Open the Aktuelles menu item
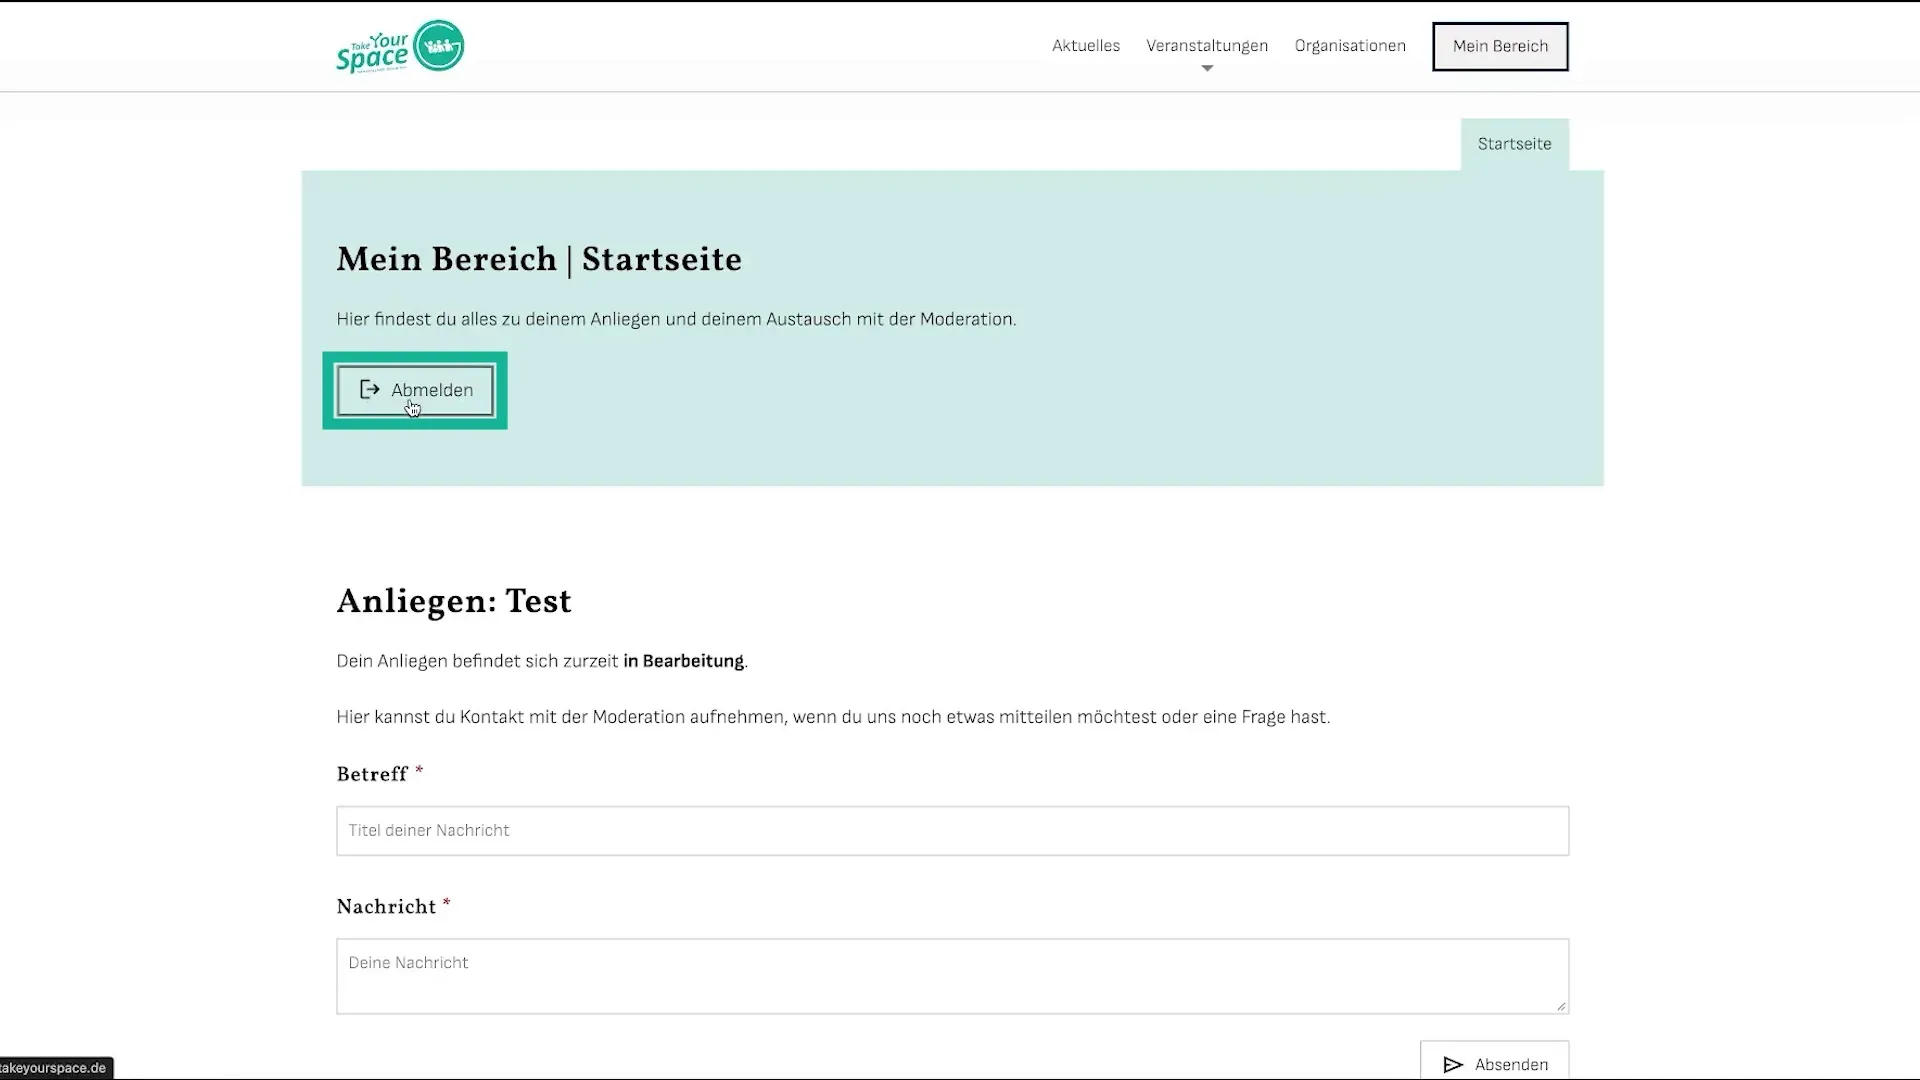Image resolution: width=1920 pixels, height=1080 pixels. tap(1085, 46)
